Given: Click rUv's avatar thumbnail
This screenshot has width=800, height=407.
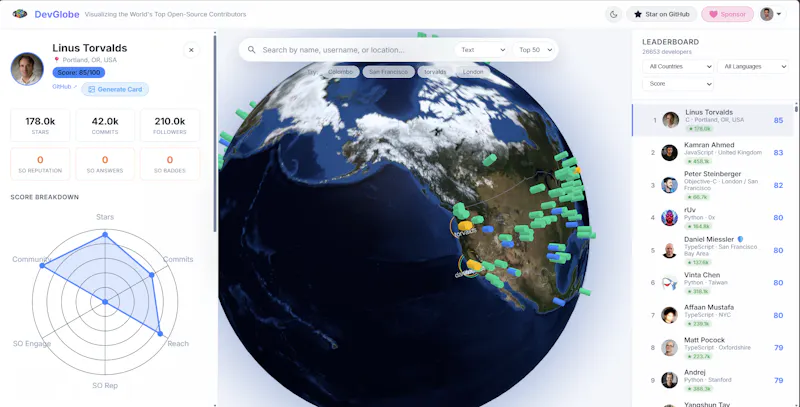Looking at the screenshot, I should (x=669, y=218).
